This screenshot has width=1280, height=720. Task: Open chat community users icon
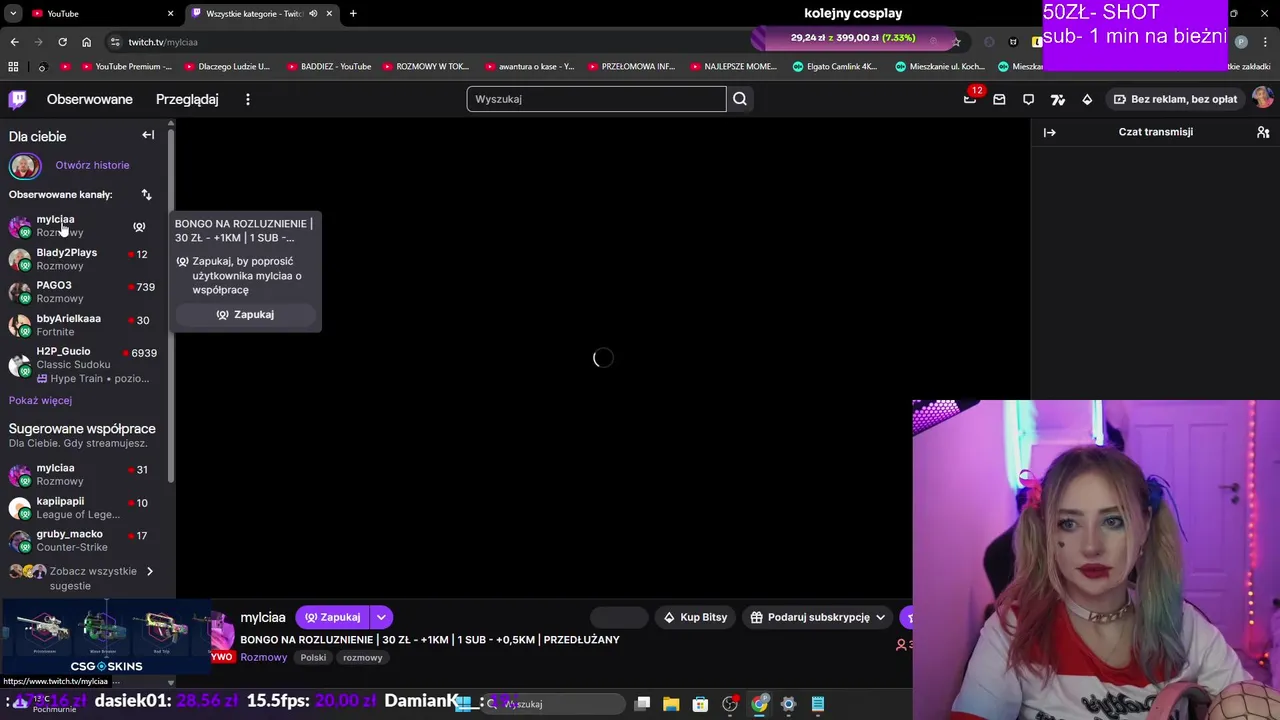(x=1263, y=132)
